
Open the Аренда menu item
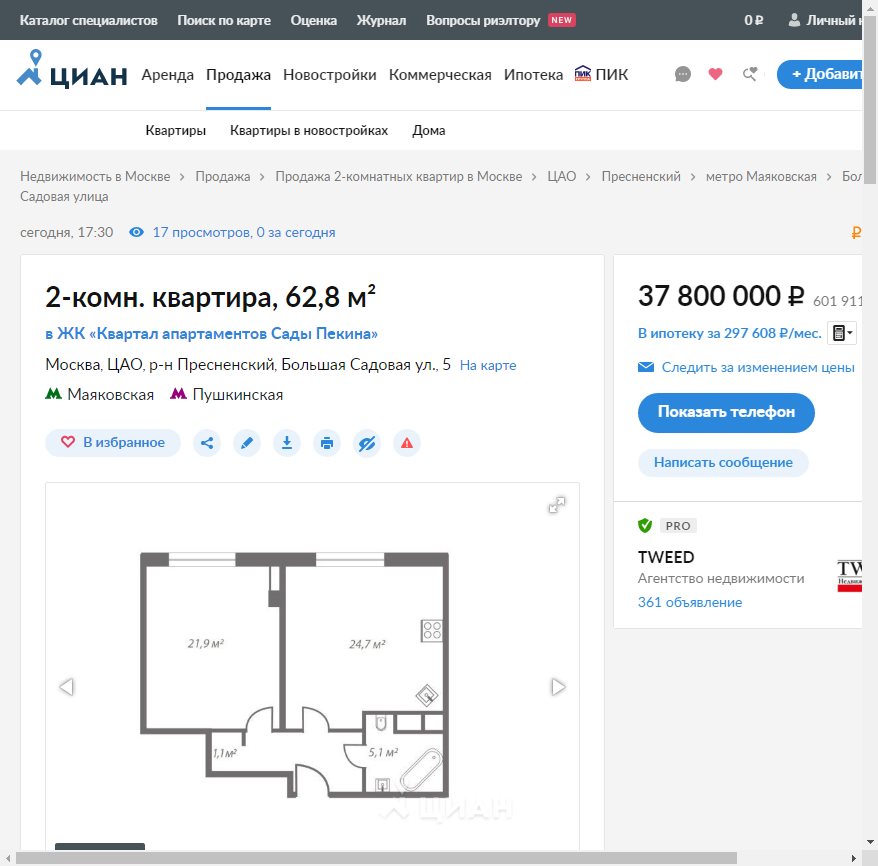point(168,74)
